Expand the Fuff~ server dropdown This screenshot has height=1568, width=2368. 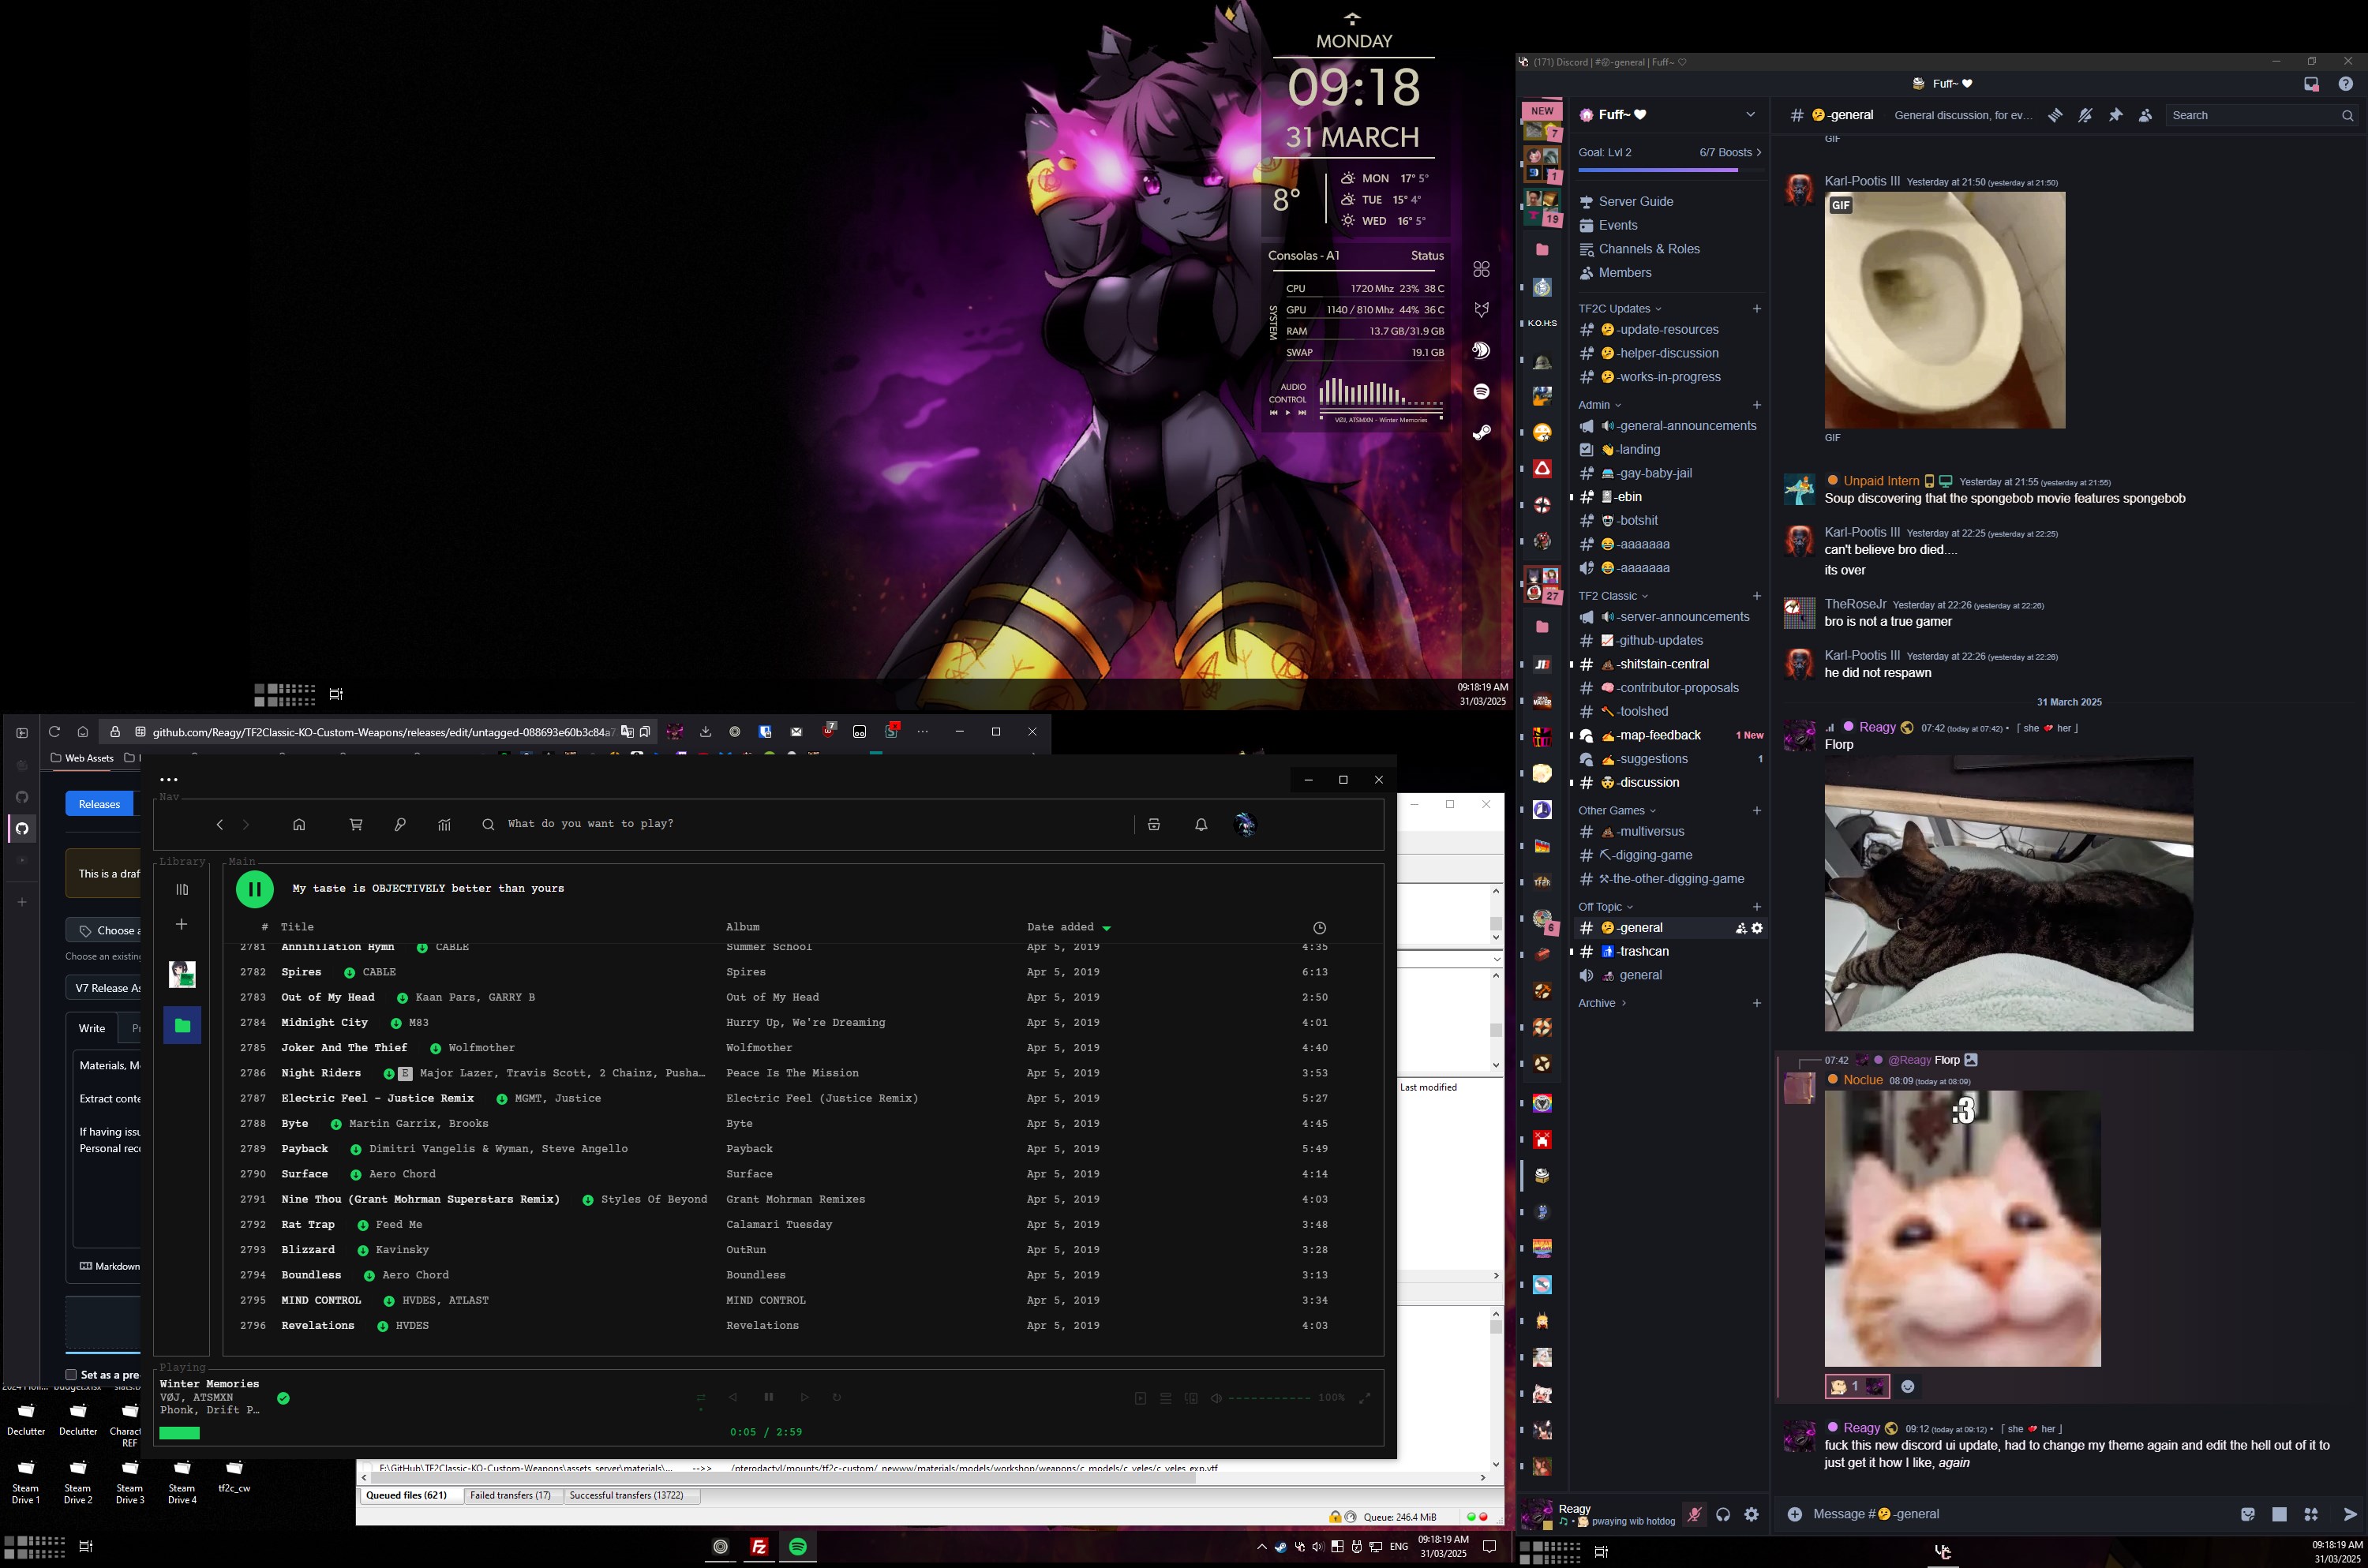pyautogui.click(x=1750, y=115)
